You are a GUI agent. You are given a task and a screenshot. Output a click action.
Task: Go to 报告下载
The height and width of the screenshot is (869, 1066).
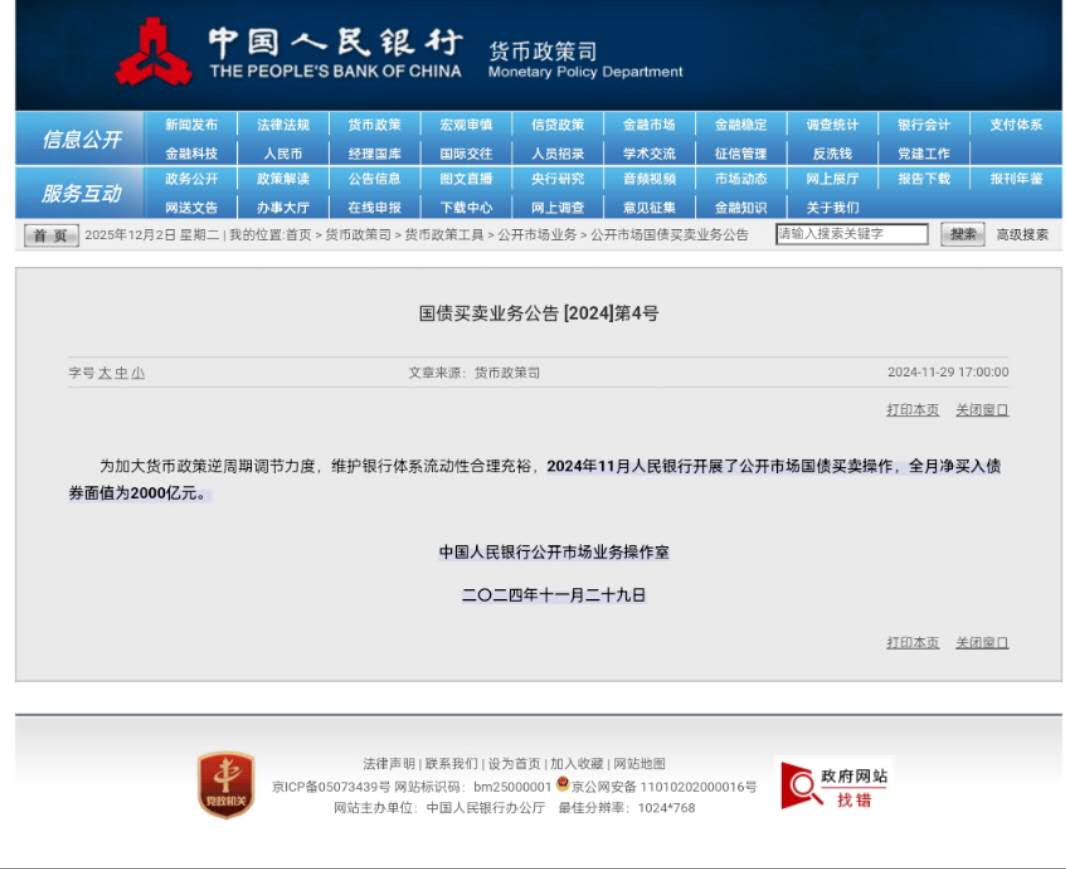tap(924, 178)
